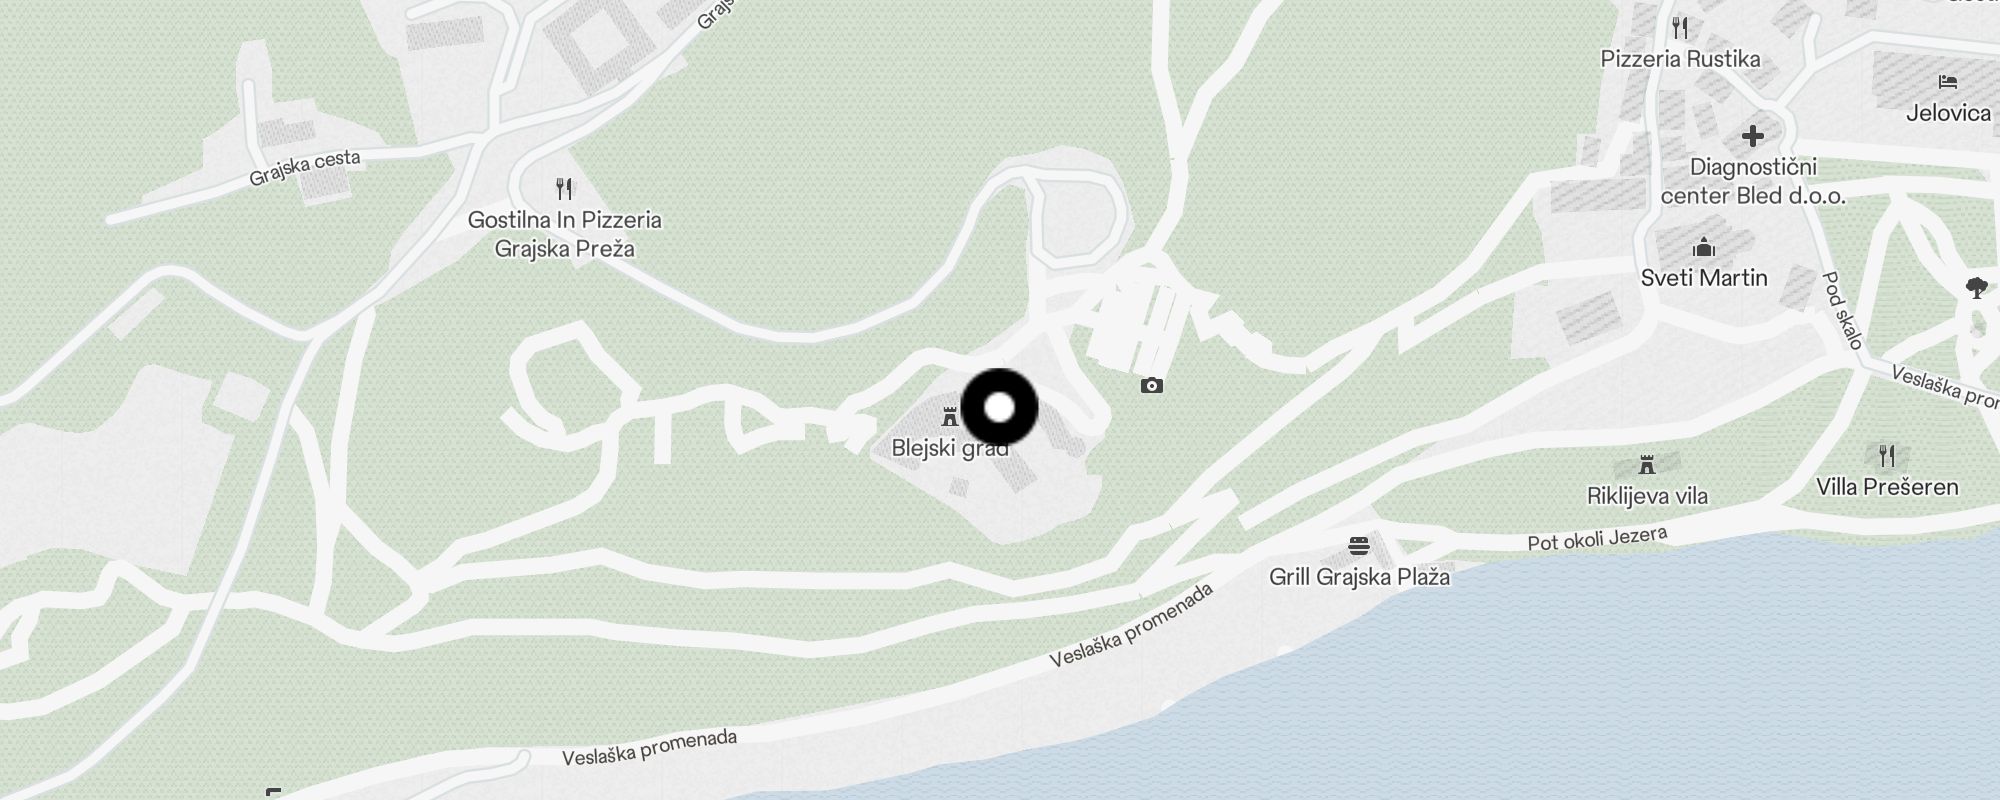Click the black location pin marker

[999, 408]
